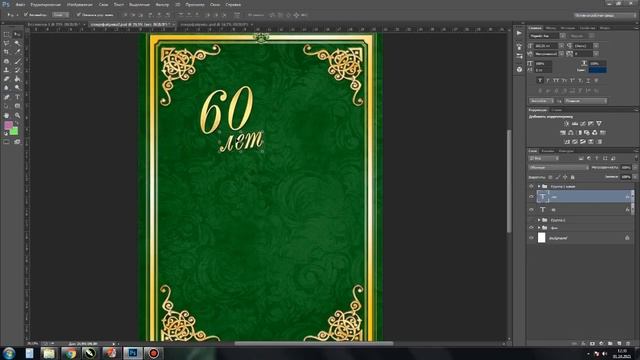This screenshot has width=640, height=360.
Task: Click the foreground pink color swatch
Action: pyautogui.click(x=8, y=125)
